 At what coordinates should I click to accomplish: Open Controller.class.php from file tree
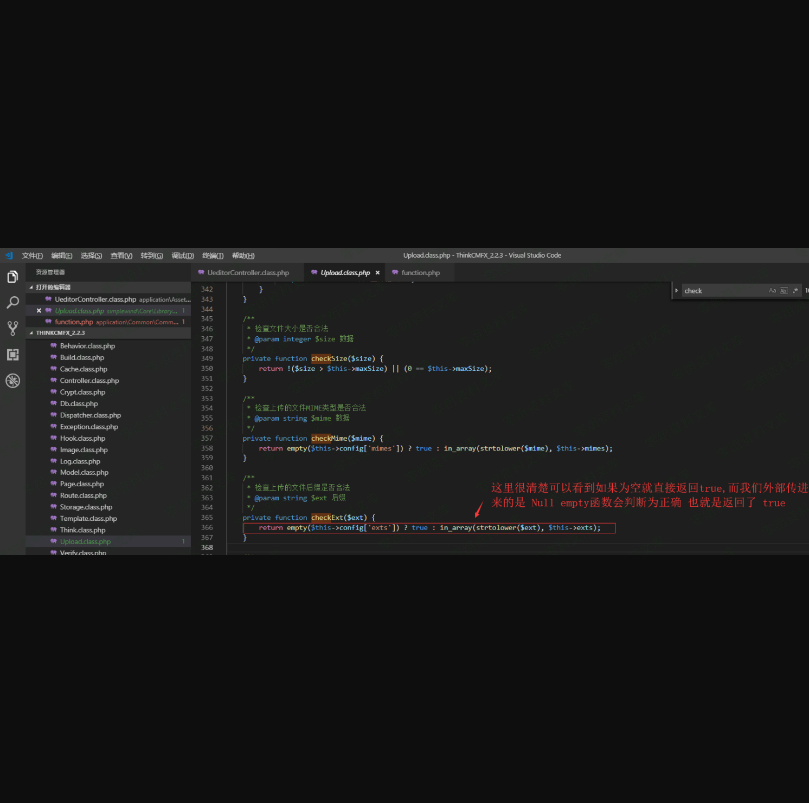pyautogui.click(x=89, y=380)
